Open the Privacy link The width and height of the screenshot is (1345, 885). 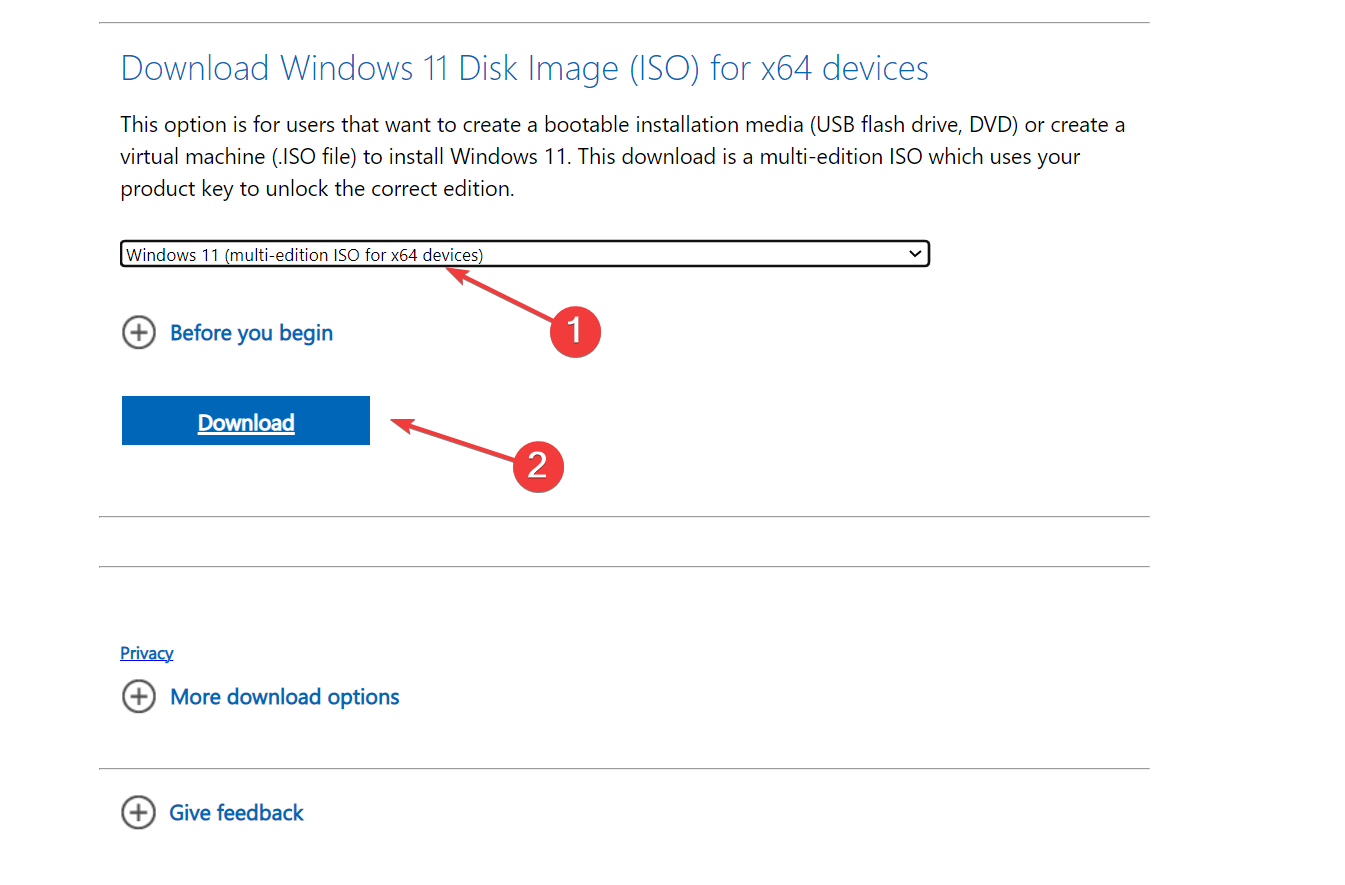pyautogui.click(x=147, y=653)
